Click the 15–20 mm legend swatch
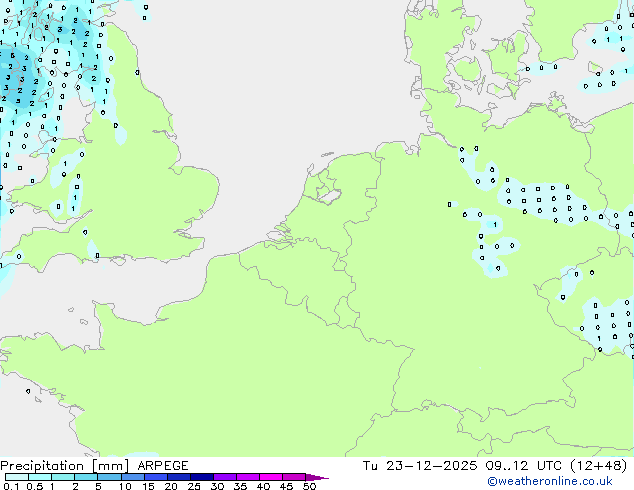The height and width of the screenshot is (490, 634). pyautogui.click(x=155, y=477)
